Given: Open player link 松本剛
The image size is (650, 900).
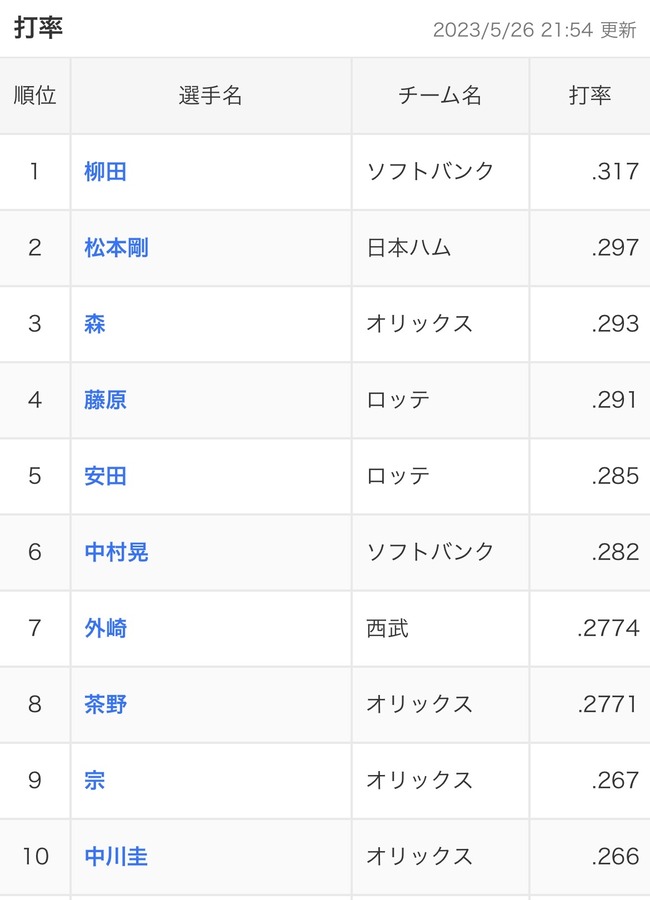Looking at the screenshot, I should pos(116,248).
